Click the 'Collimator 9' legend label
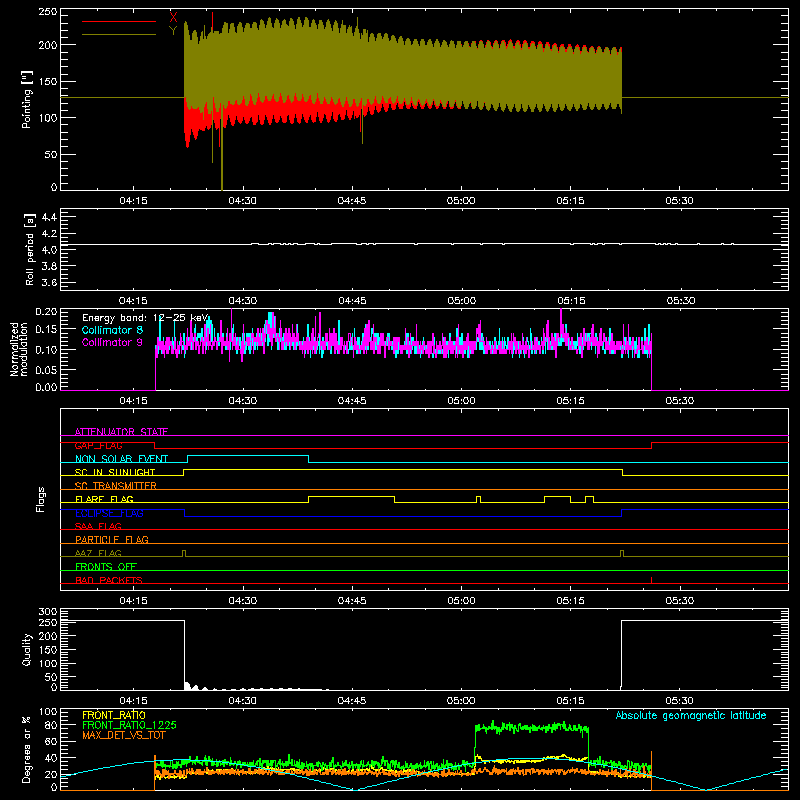Image resolution: width=800 pixels, height=800 pixels. 112,342
